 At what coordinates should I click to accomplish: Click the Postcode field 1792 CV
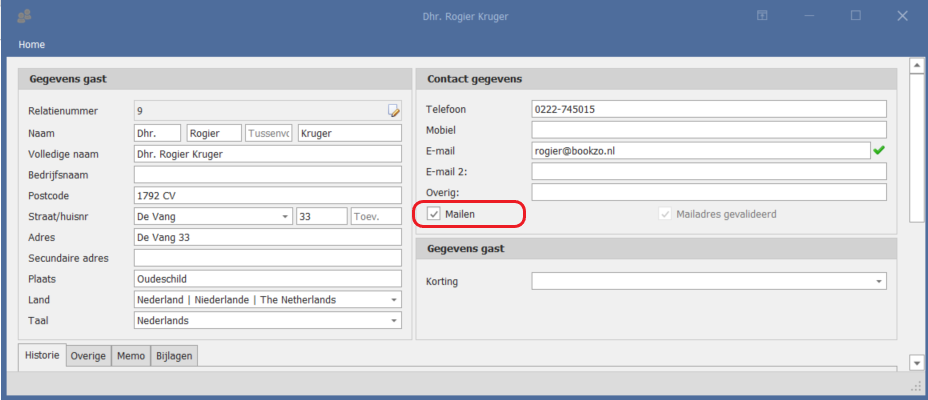(268, 195)
